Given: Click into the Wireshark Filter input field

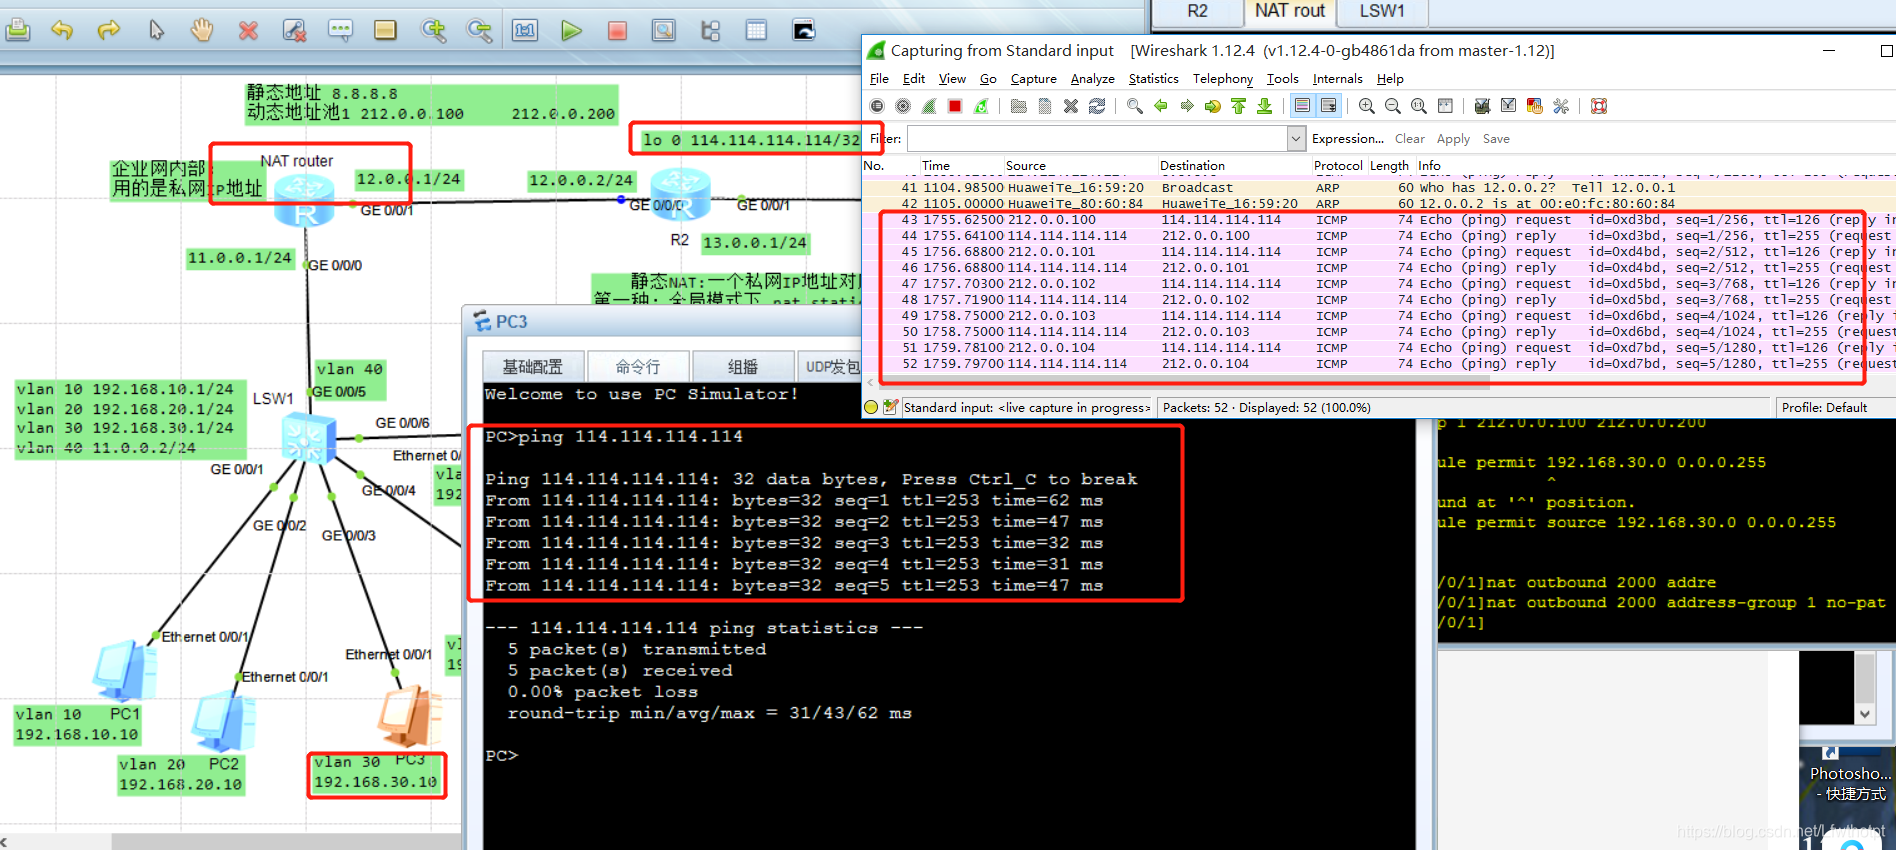Looking at the screenshot, I should point(1097,139).
